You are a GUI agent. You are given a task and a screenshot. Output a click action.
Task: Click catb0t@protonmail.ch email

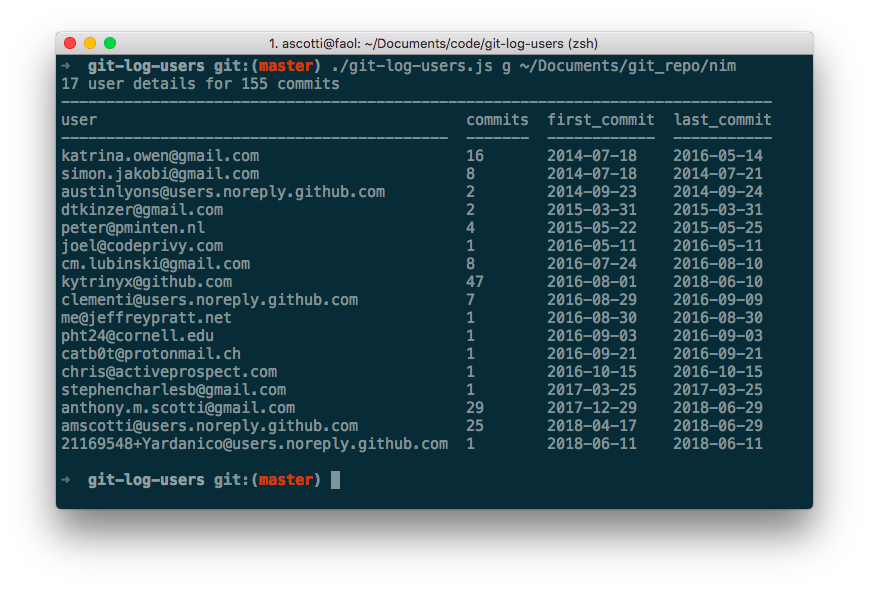(151, 354)
